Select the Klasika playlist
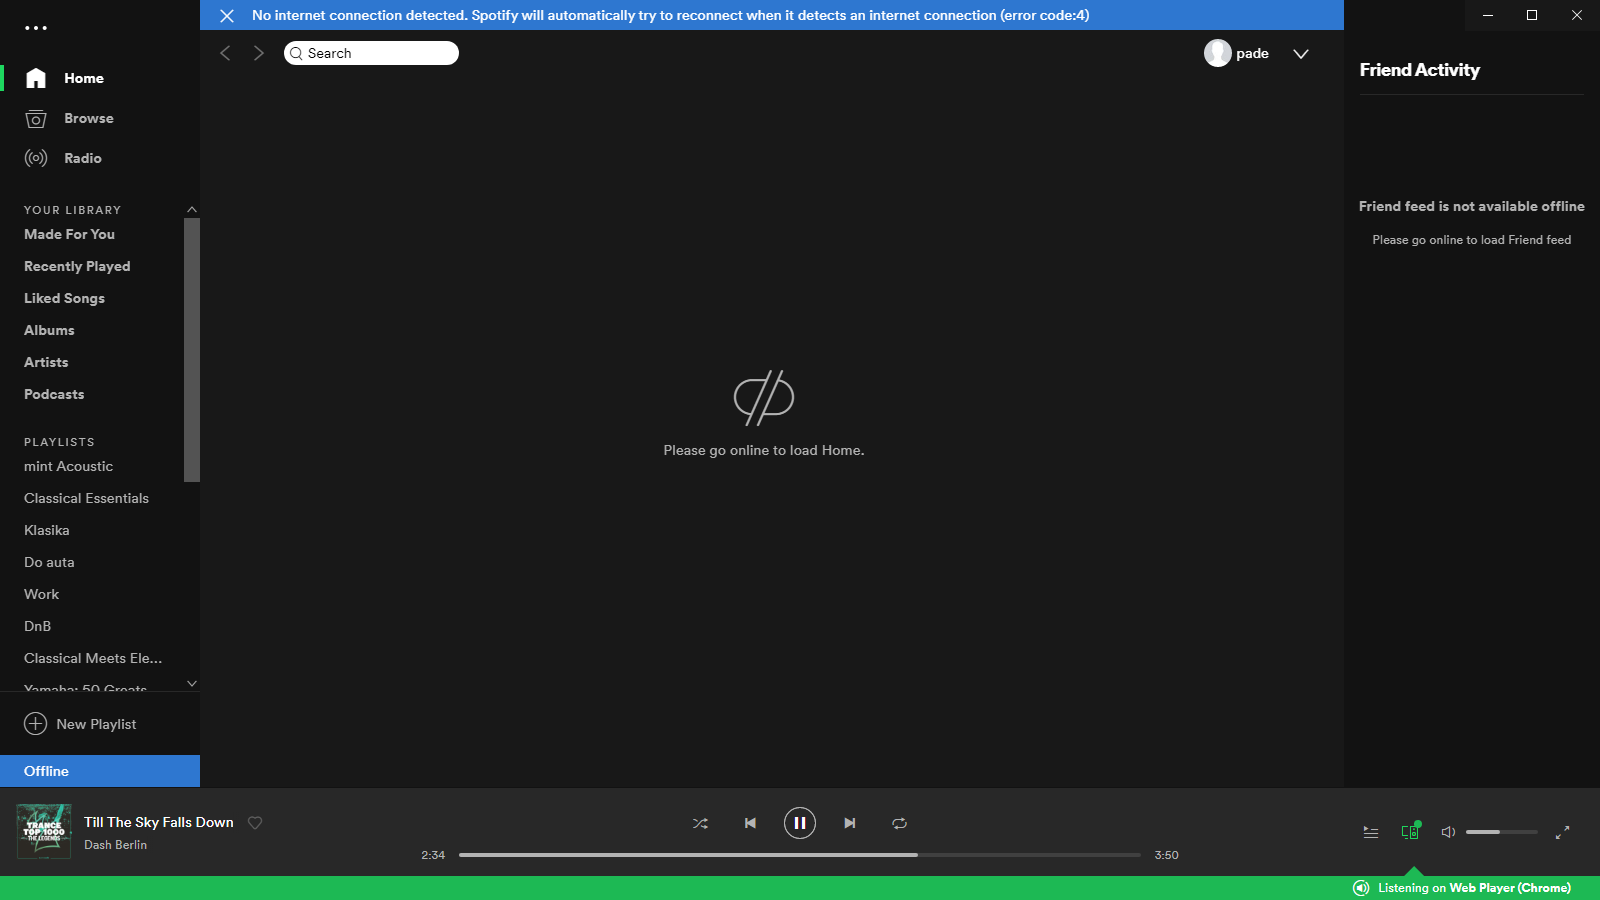Image resolution: width=1600 pixels, height=900 pixels. 47,530
